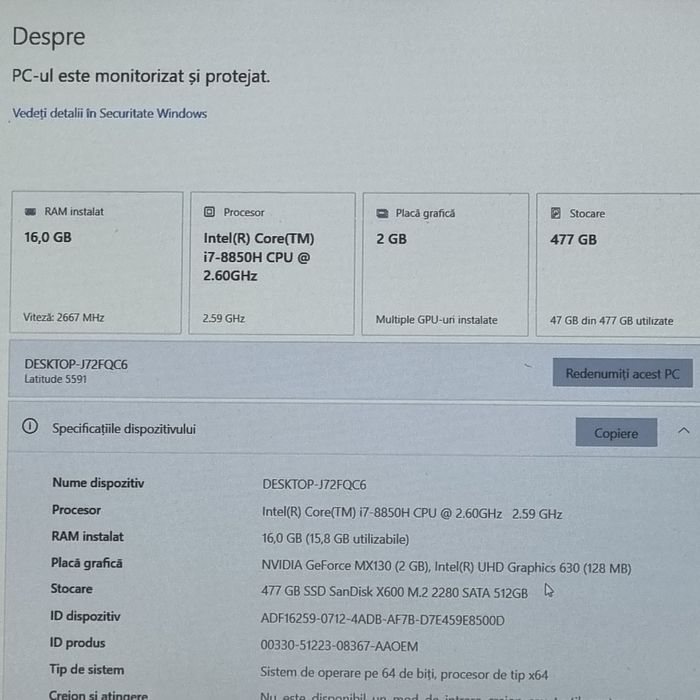Click 'Sistem de operare pe 64 de biți' value
Screen dimensions: 700x700
click(348, 673)
